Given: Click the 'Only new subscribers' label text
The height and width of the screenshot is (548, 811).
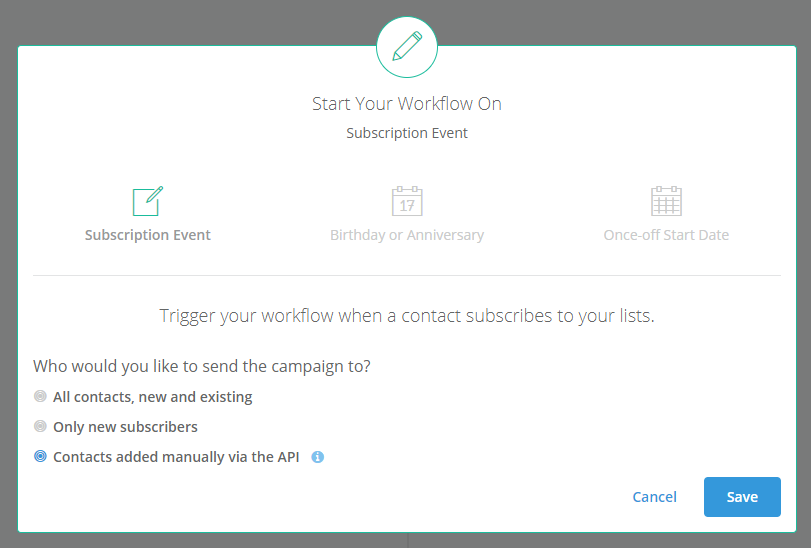Looking at the screenshot, I should pos(125,427).
